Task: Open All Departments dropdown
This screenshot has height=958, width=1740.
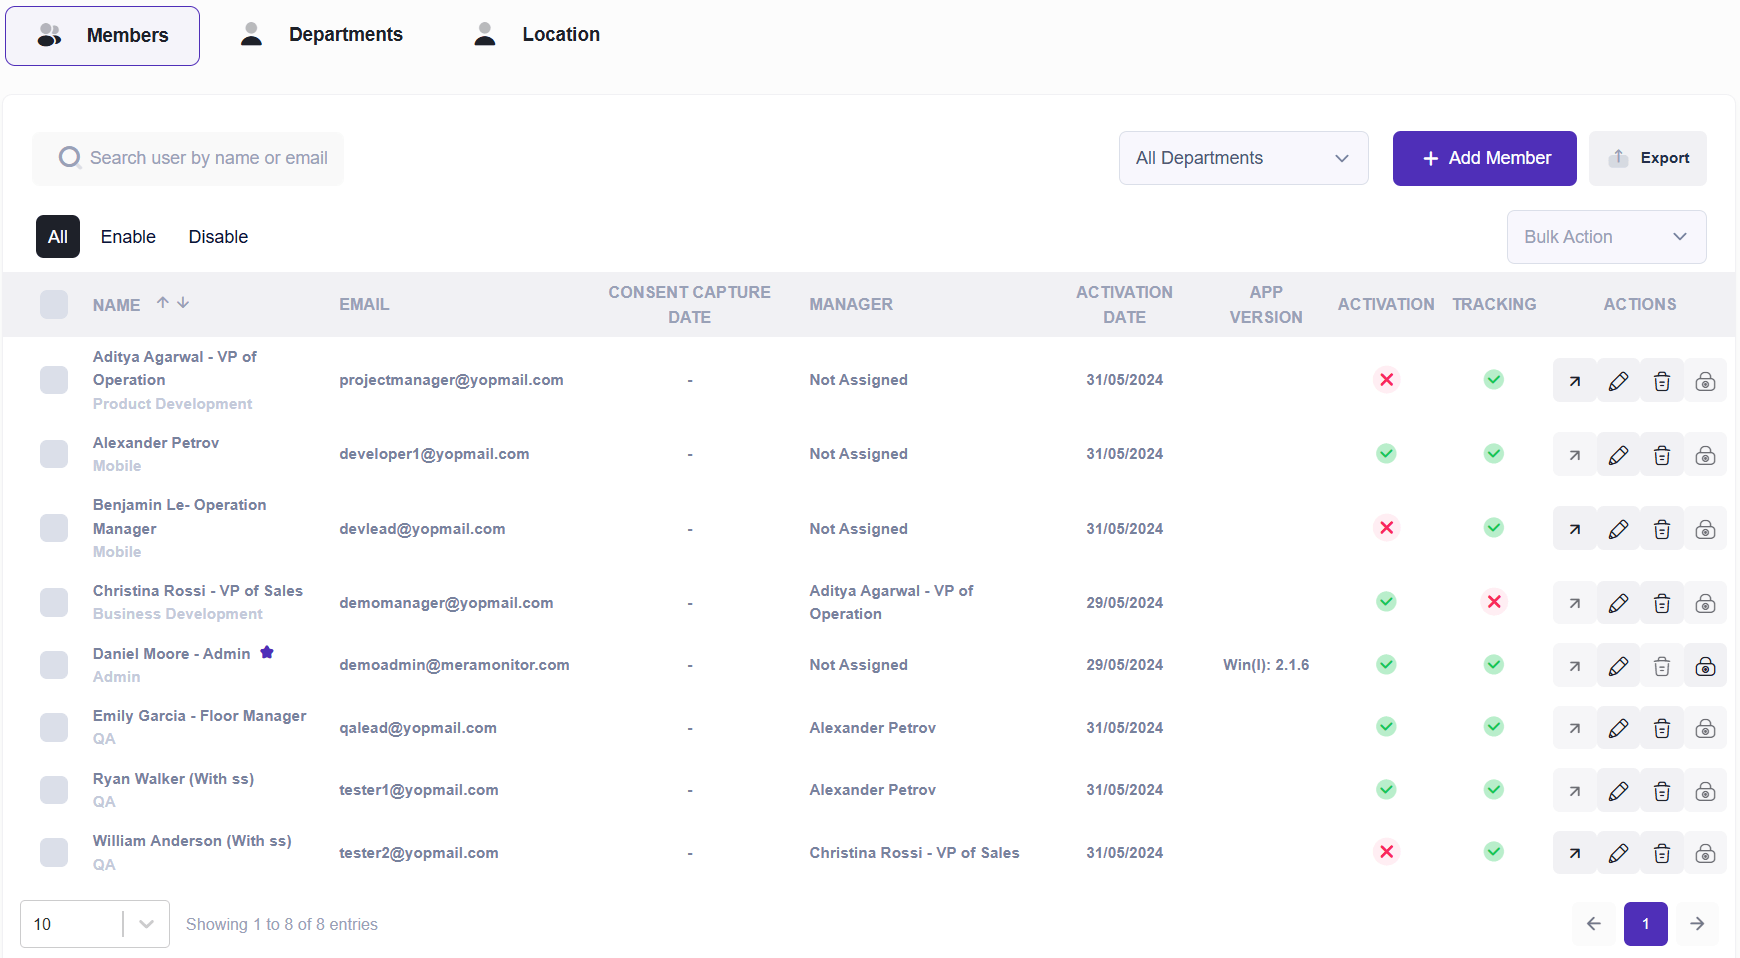Action: point(1243,158)
